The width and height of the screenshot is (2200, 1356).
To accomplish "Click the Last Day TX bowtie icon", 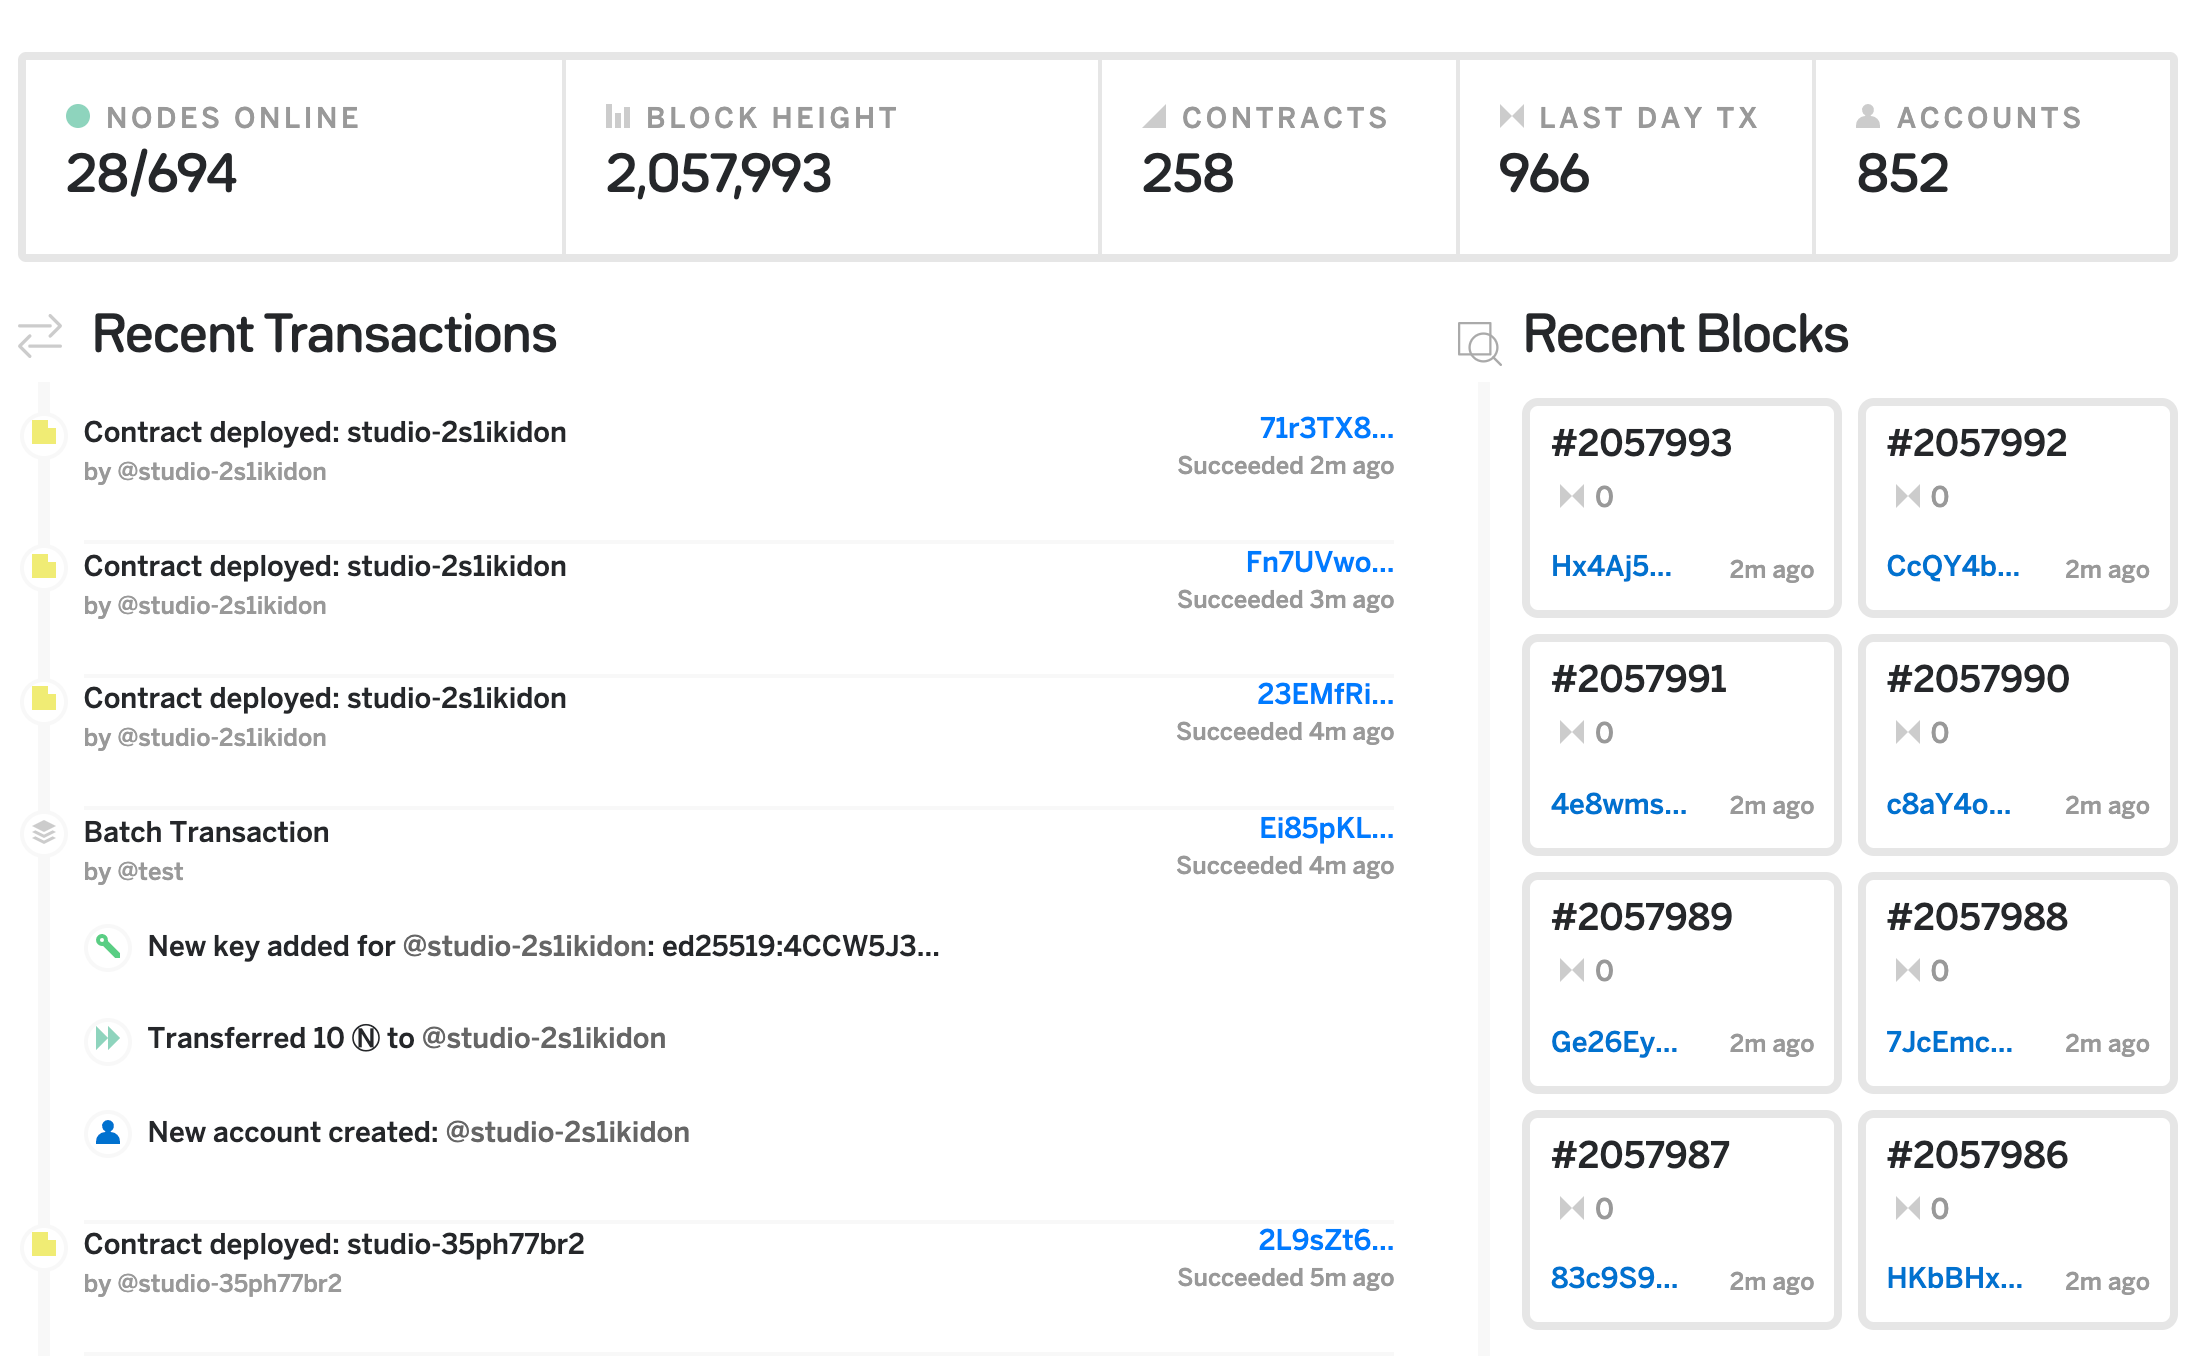I will click(x=1511, y=117).
